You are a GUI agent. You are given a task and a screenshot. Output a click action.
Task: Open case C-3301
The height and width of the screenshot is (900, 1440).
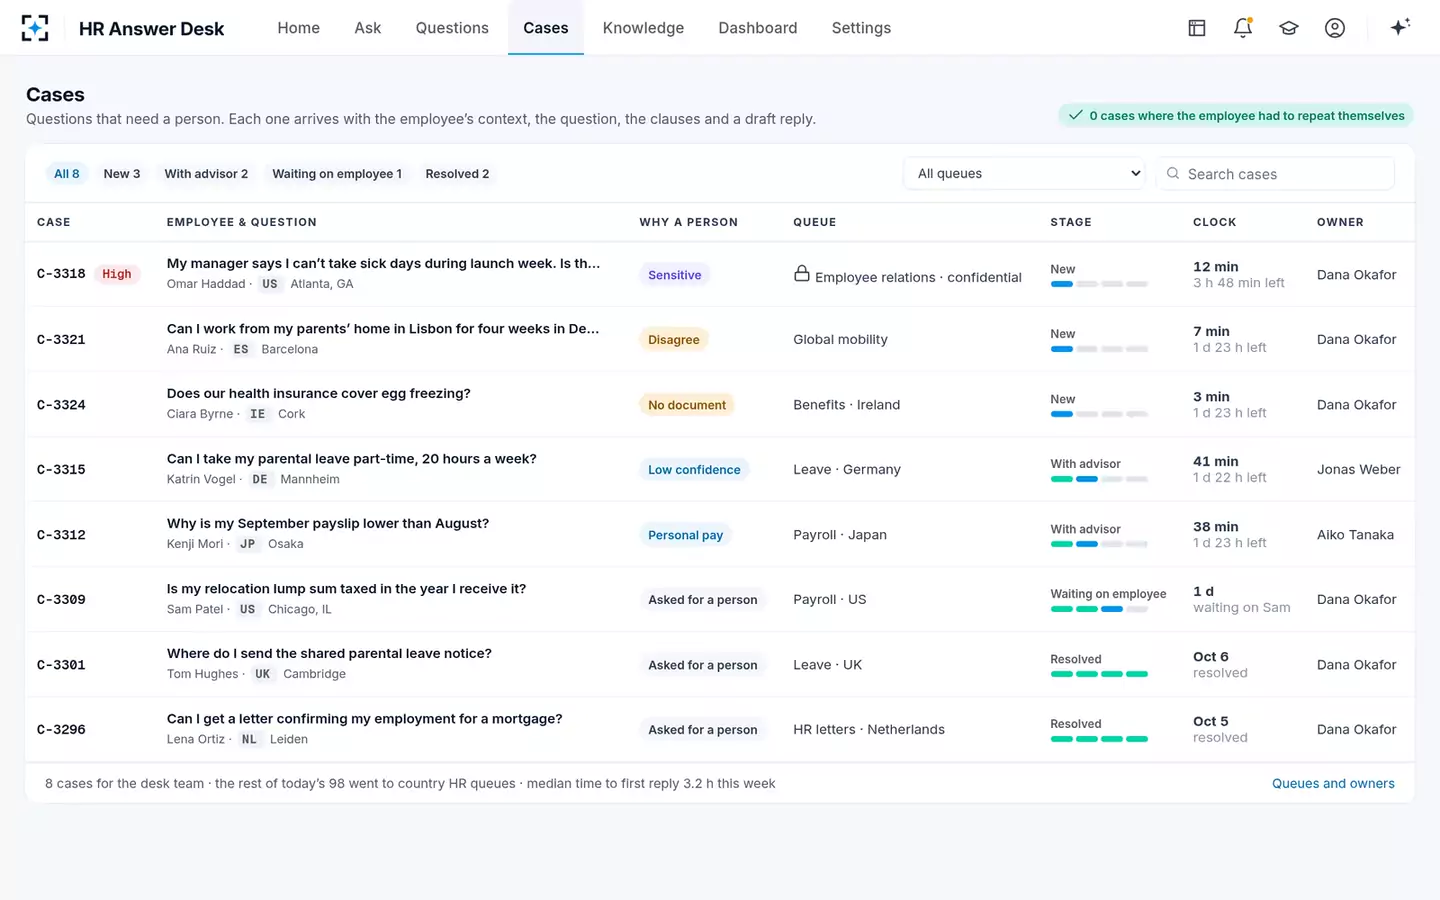[x=61, y=664]
